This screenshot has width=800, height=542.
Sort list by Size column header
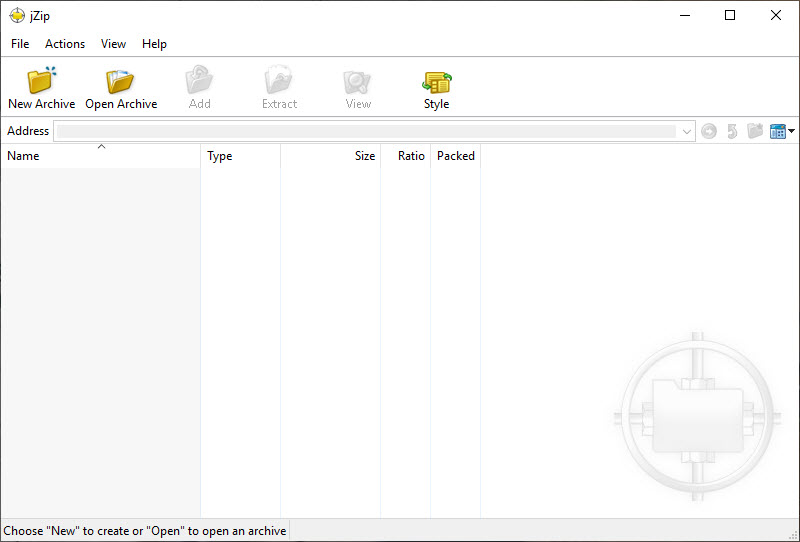click(330, 156)
